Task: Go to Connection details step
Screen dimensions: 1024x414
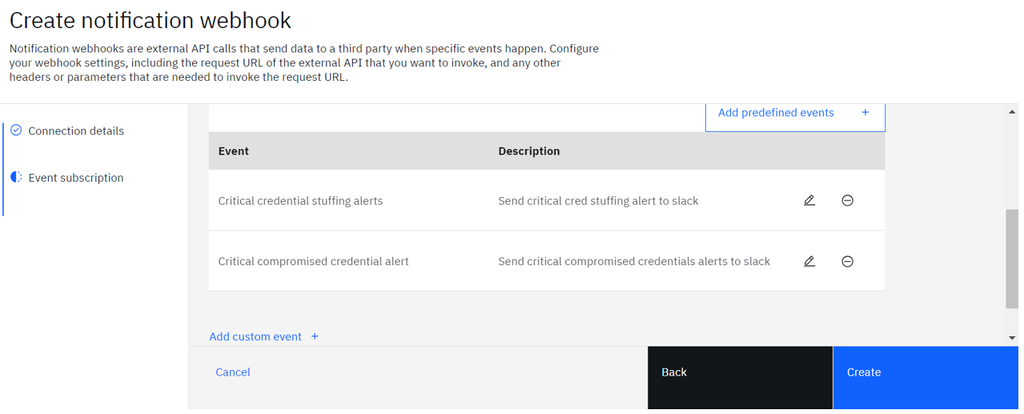Action: pyautogui.click(x=76, y=131)
